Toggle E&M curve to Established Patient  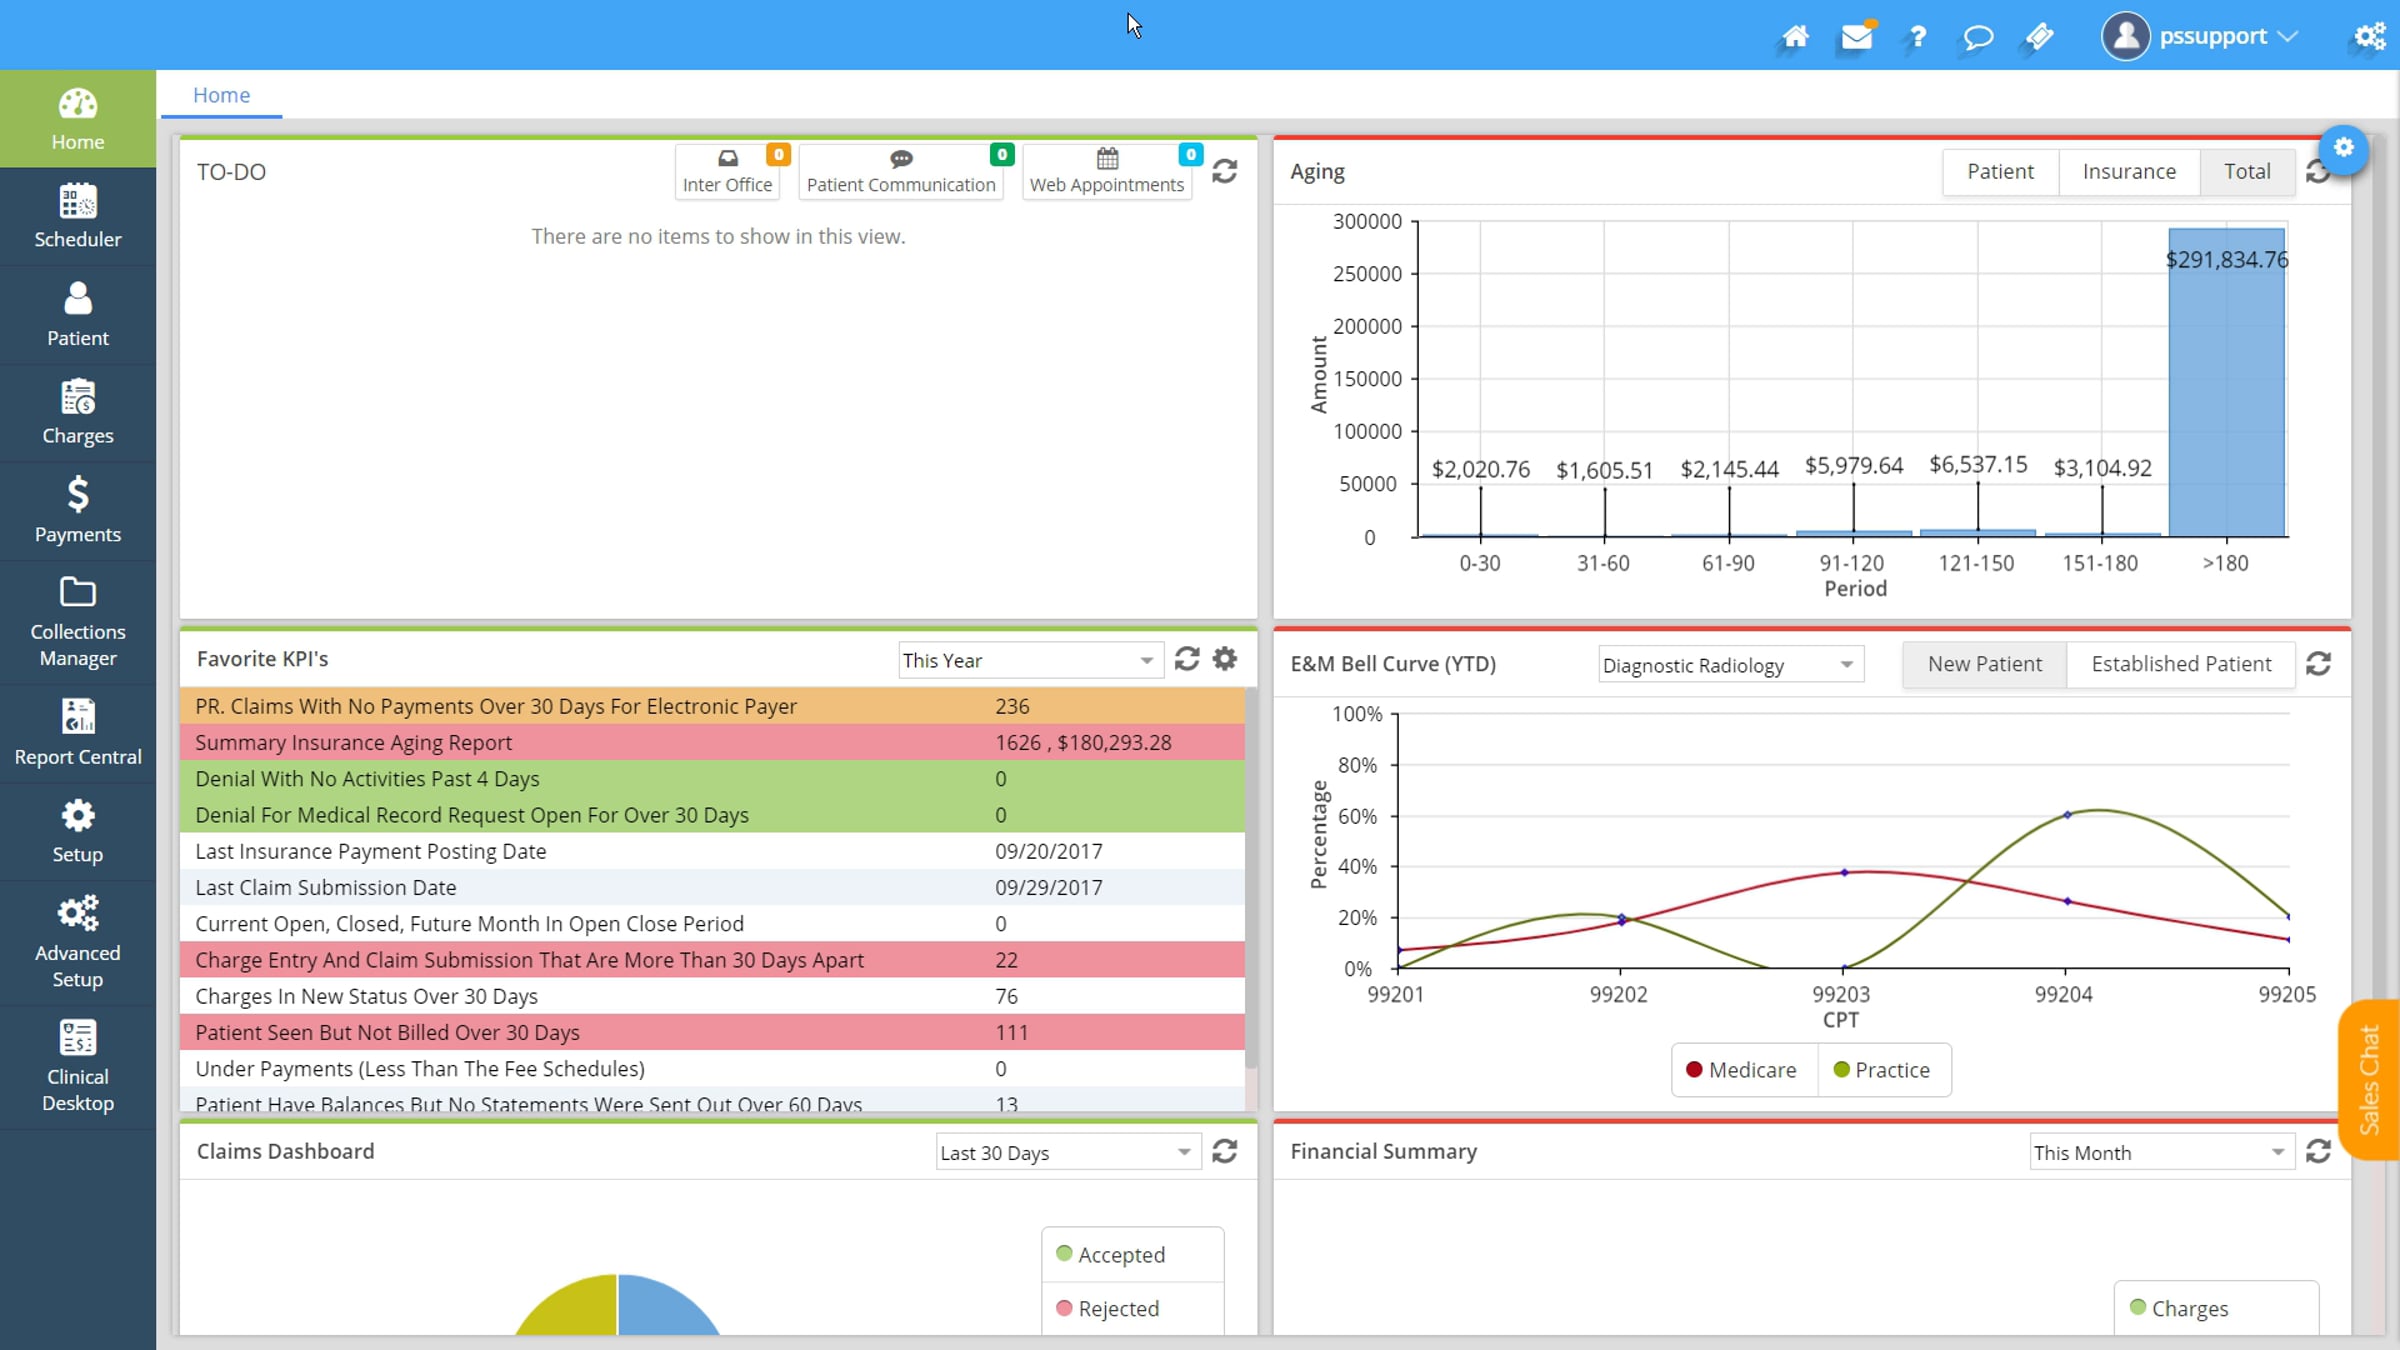pos(2181,664)
